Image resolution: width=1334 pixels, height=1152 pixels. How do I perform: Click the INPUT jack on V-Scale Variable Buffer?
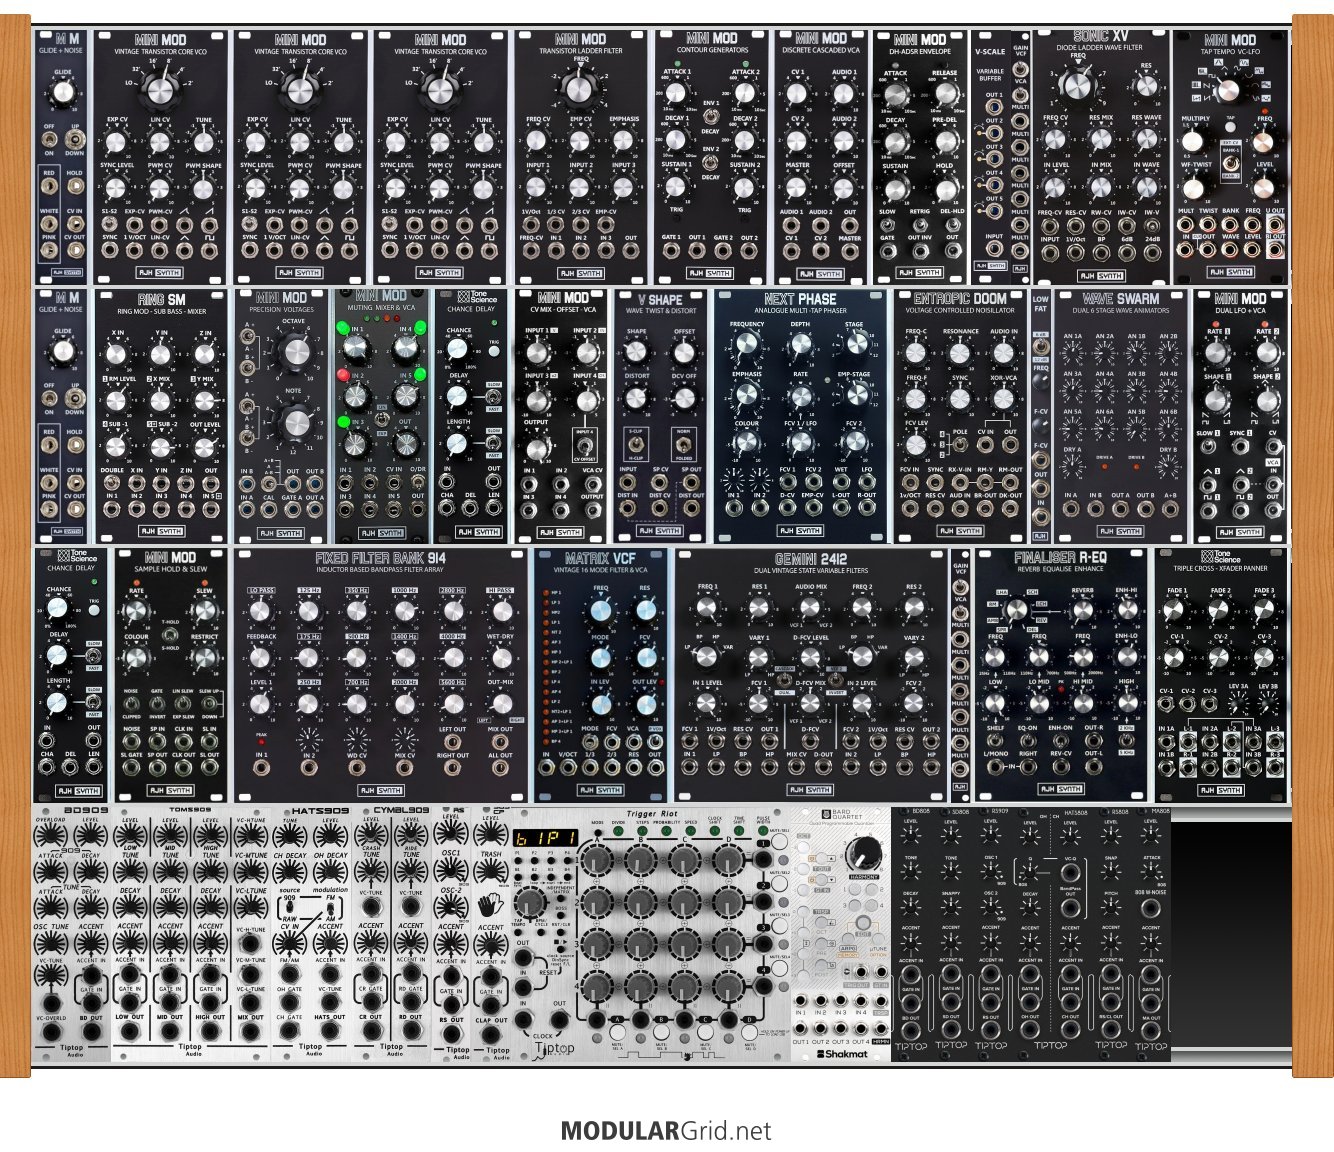coord(993,250)
